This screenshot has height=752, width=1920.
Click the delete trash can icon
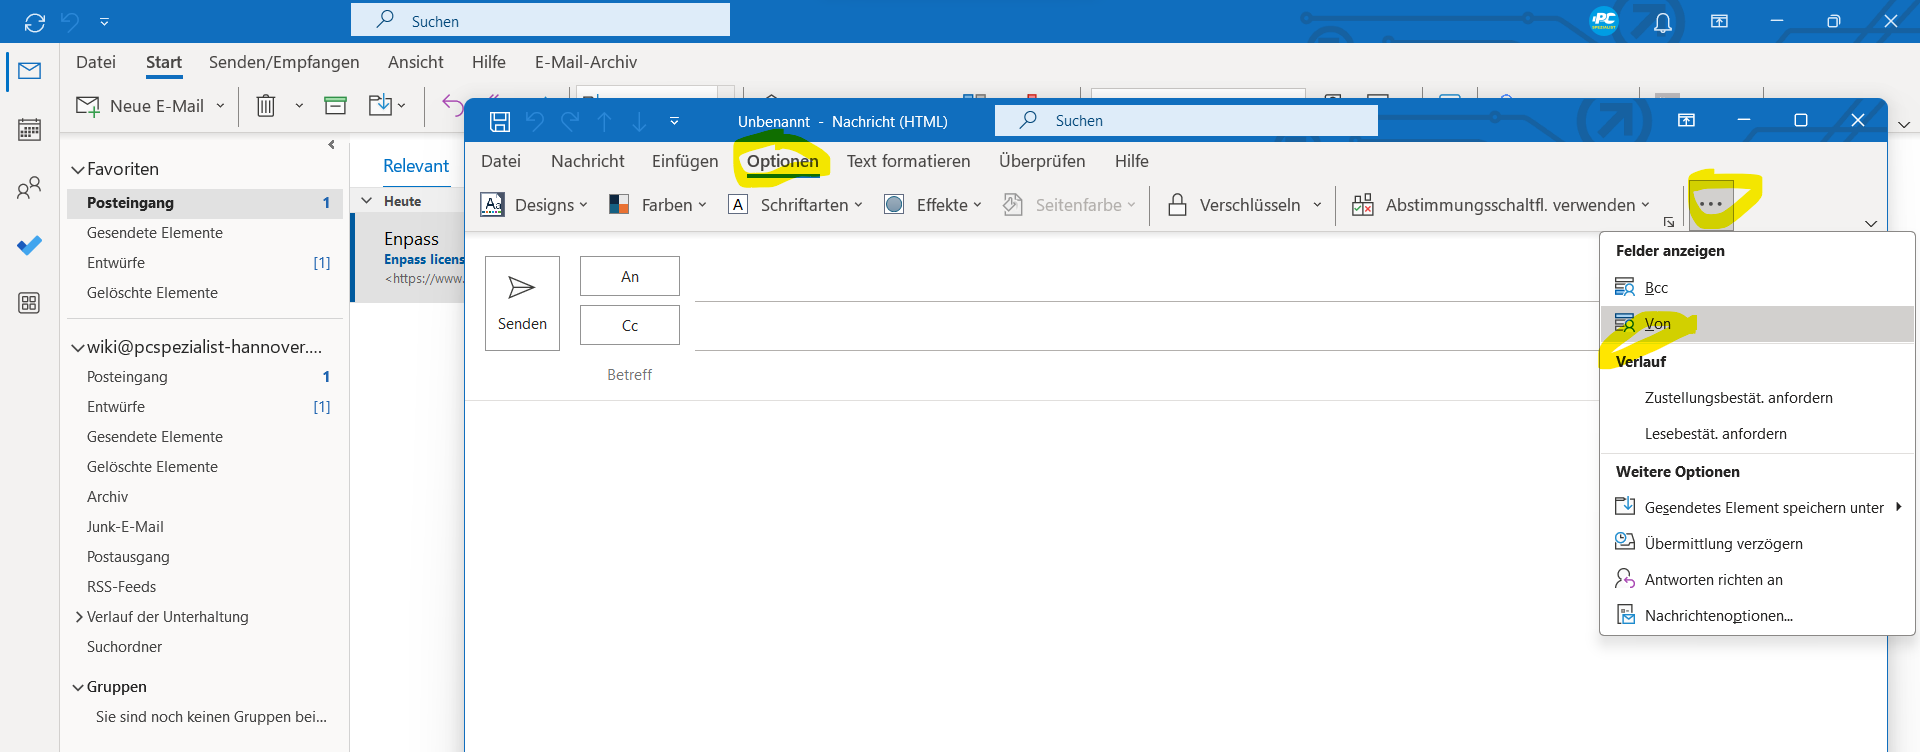(x=266, y=106)
